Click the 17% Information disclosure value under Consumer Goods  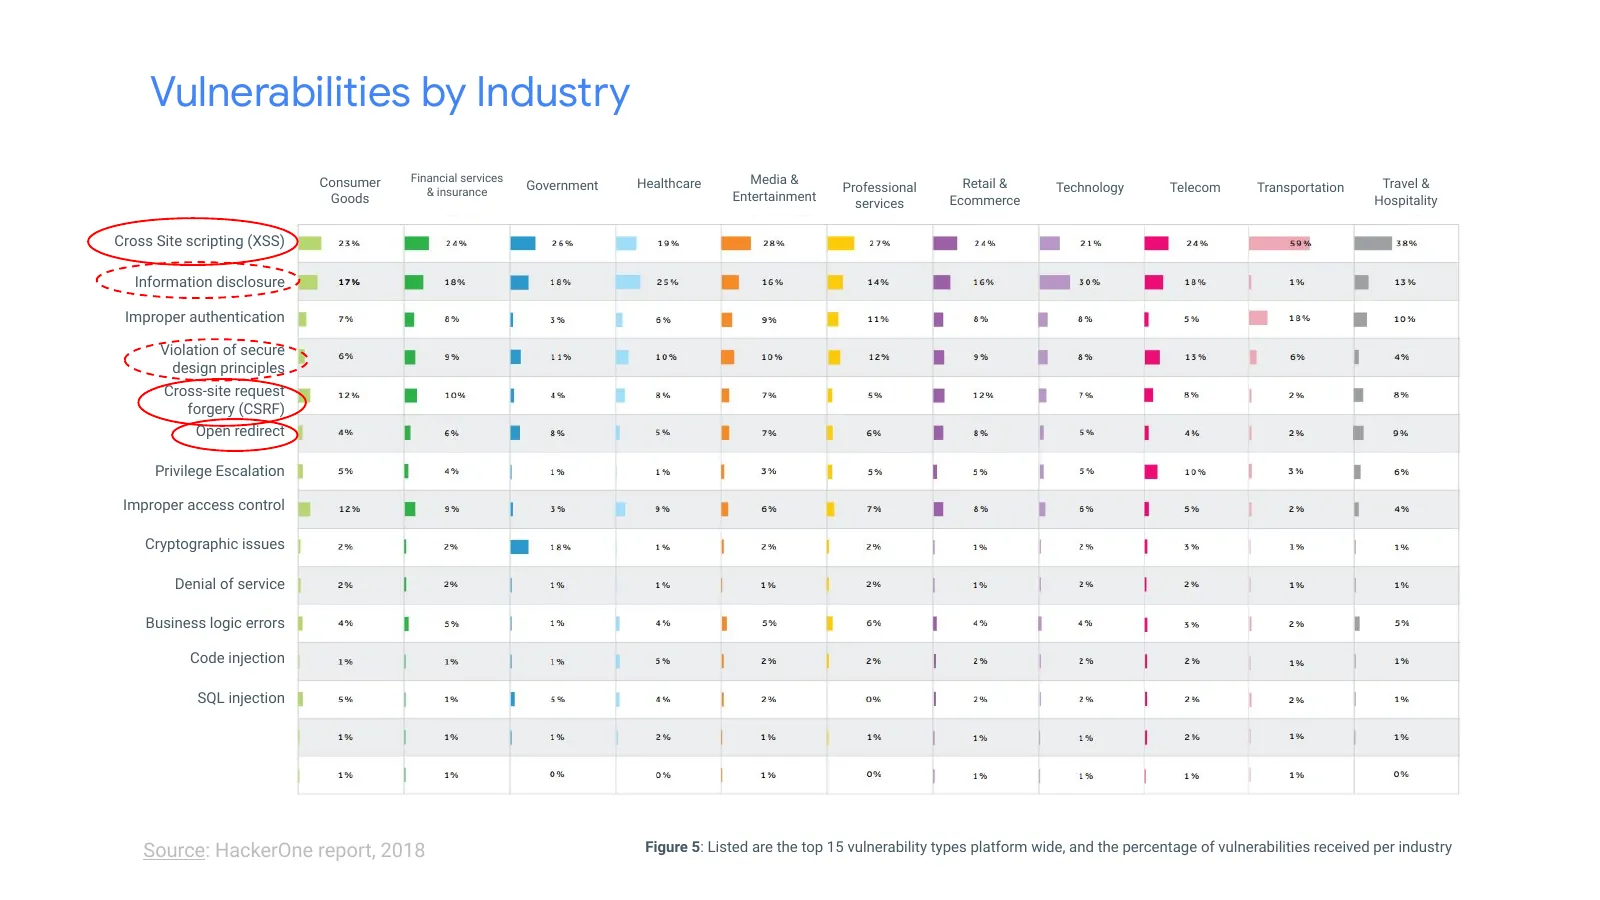(x=348, y=282)
